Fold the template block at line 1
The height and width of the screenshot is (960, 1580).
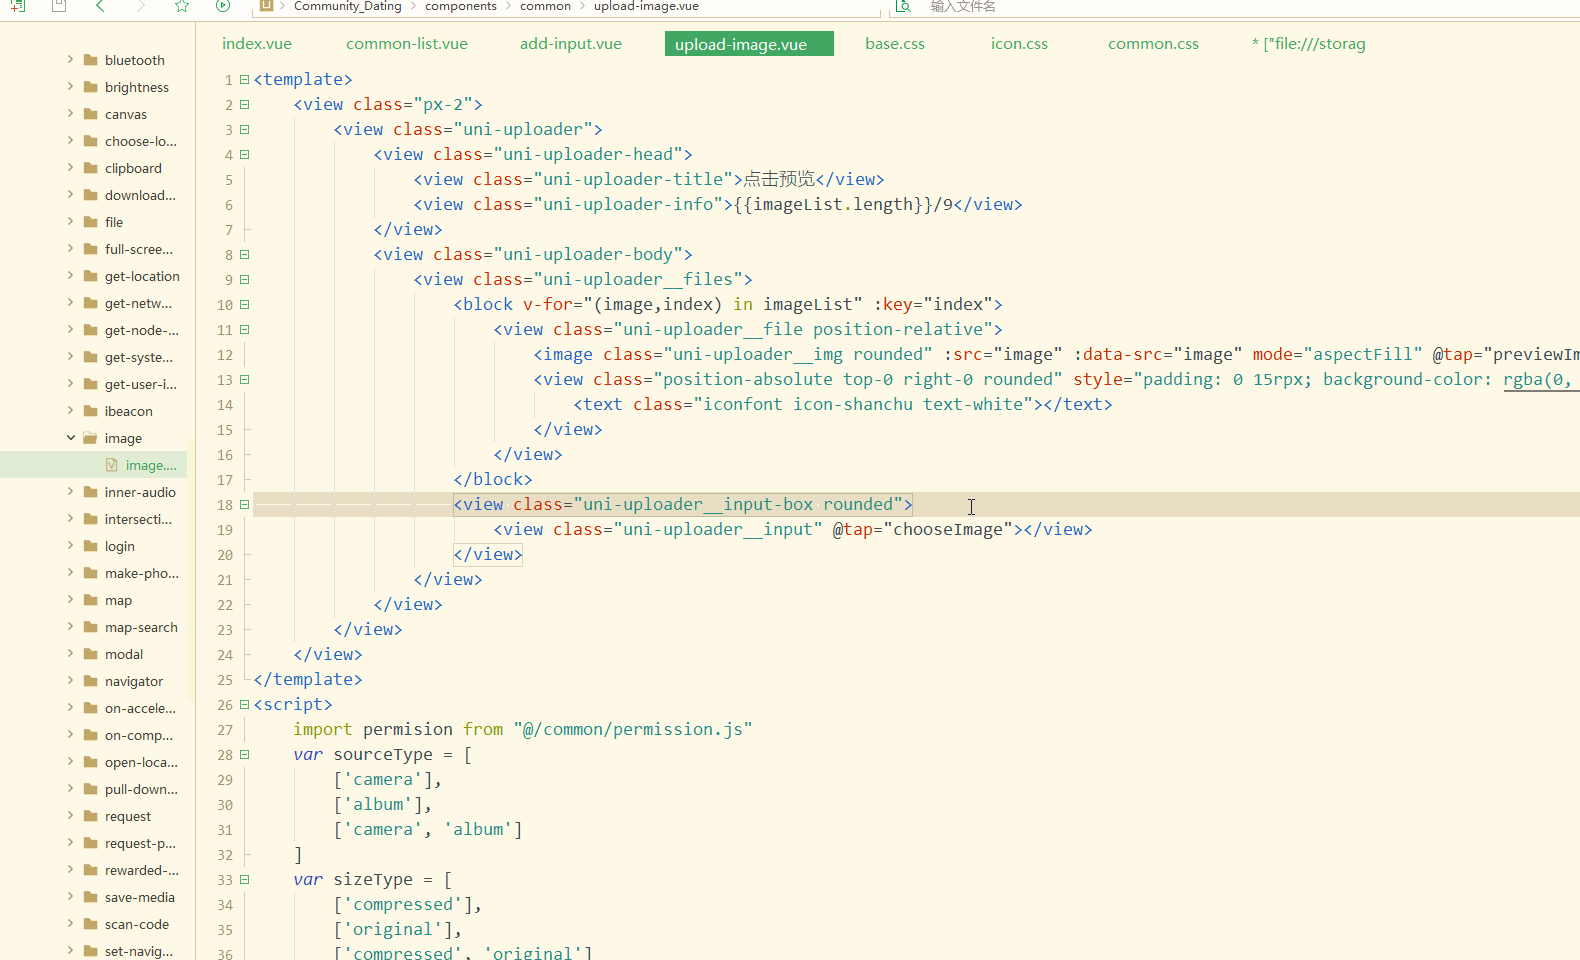[x=244, y=79]
